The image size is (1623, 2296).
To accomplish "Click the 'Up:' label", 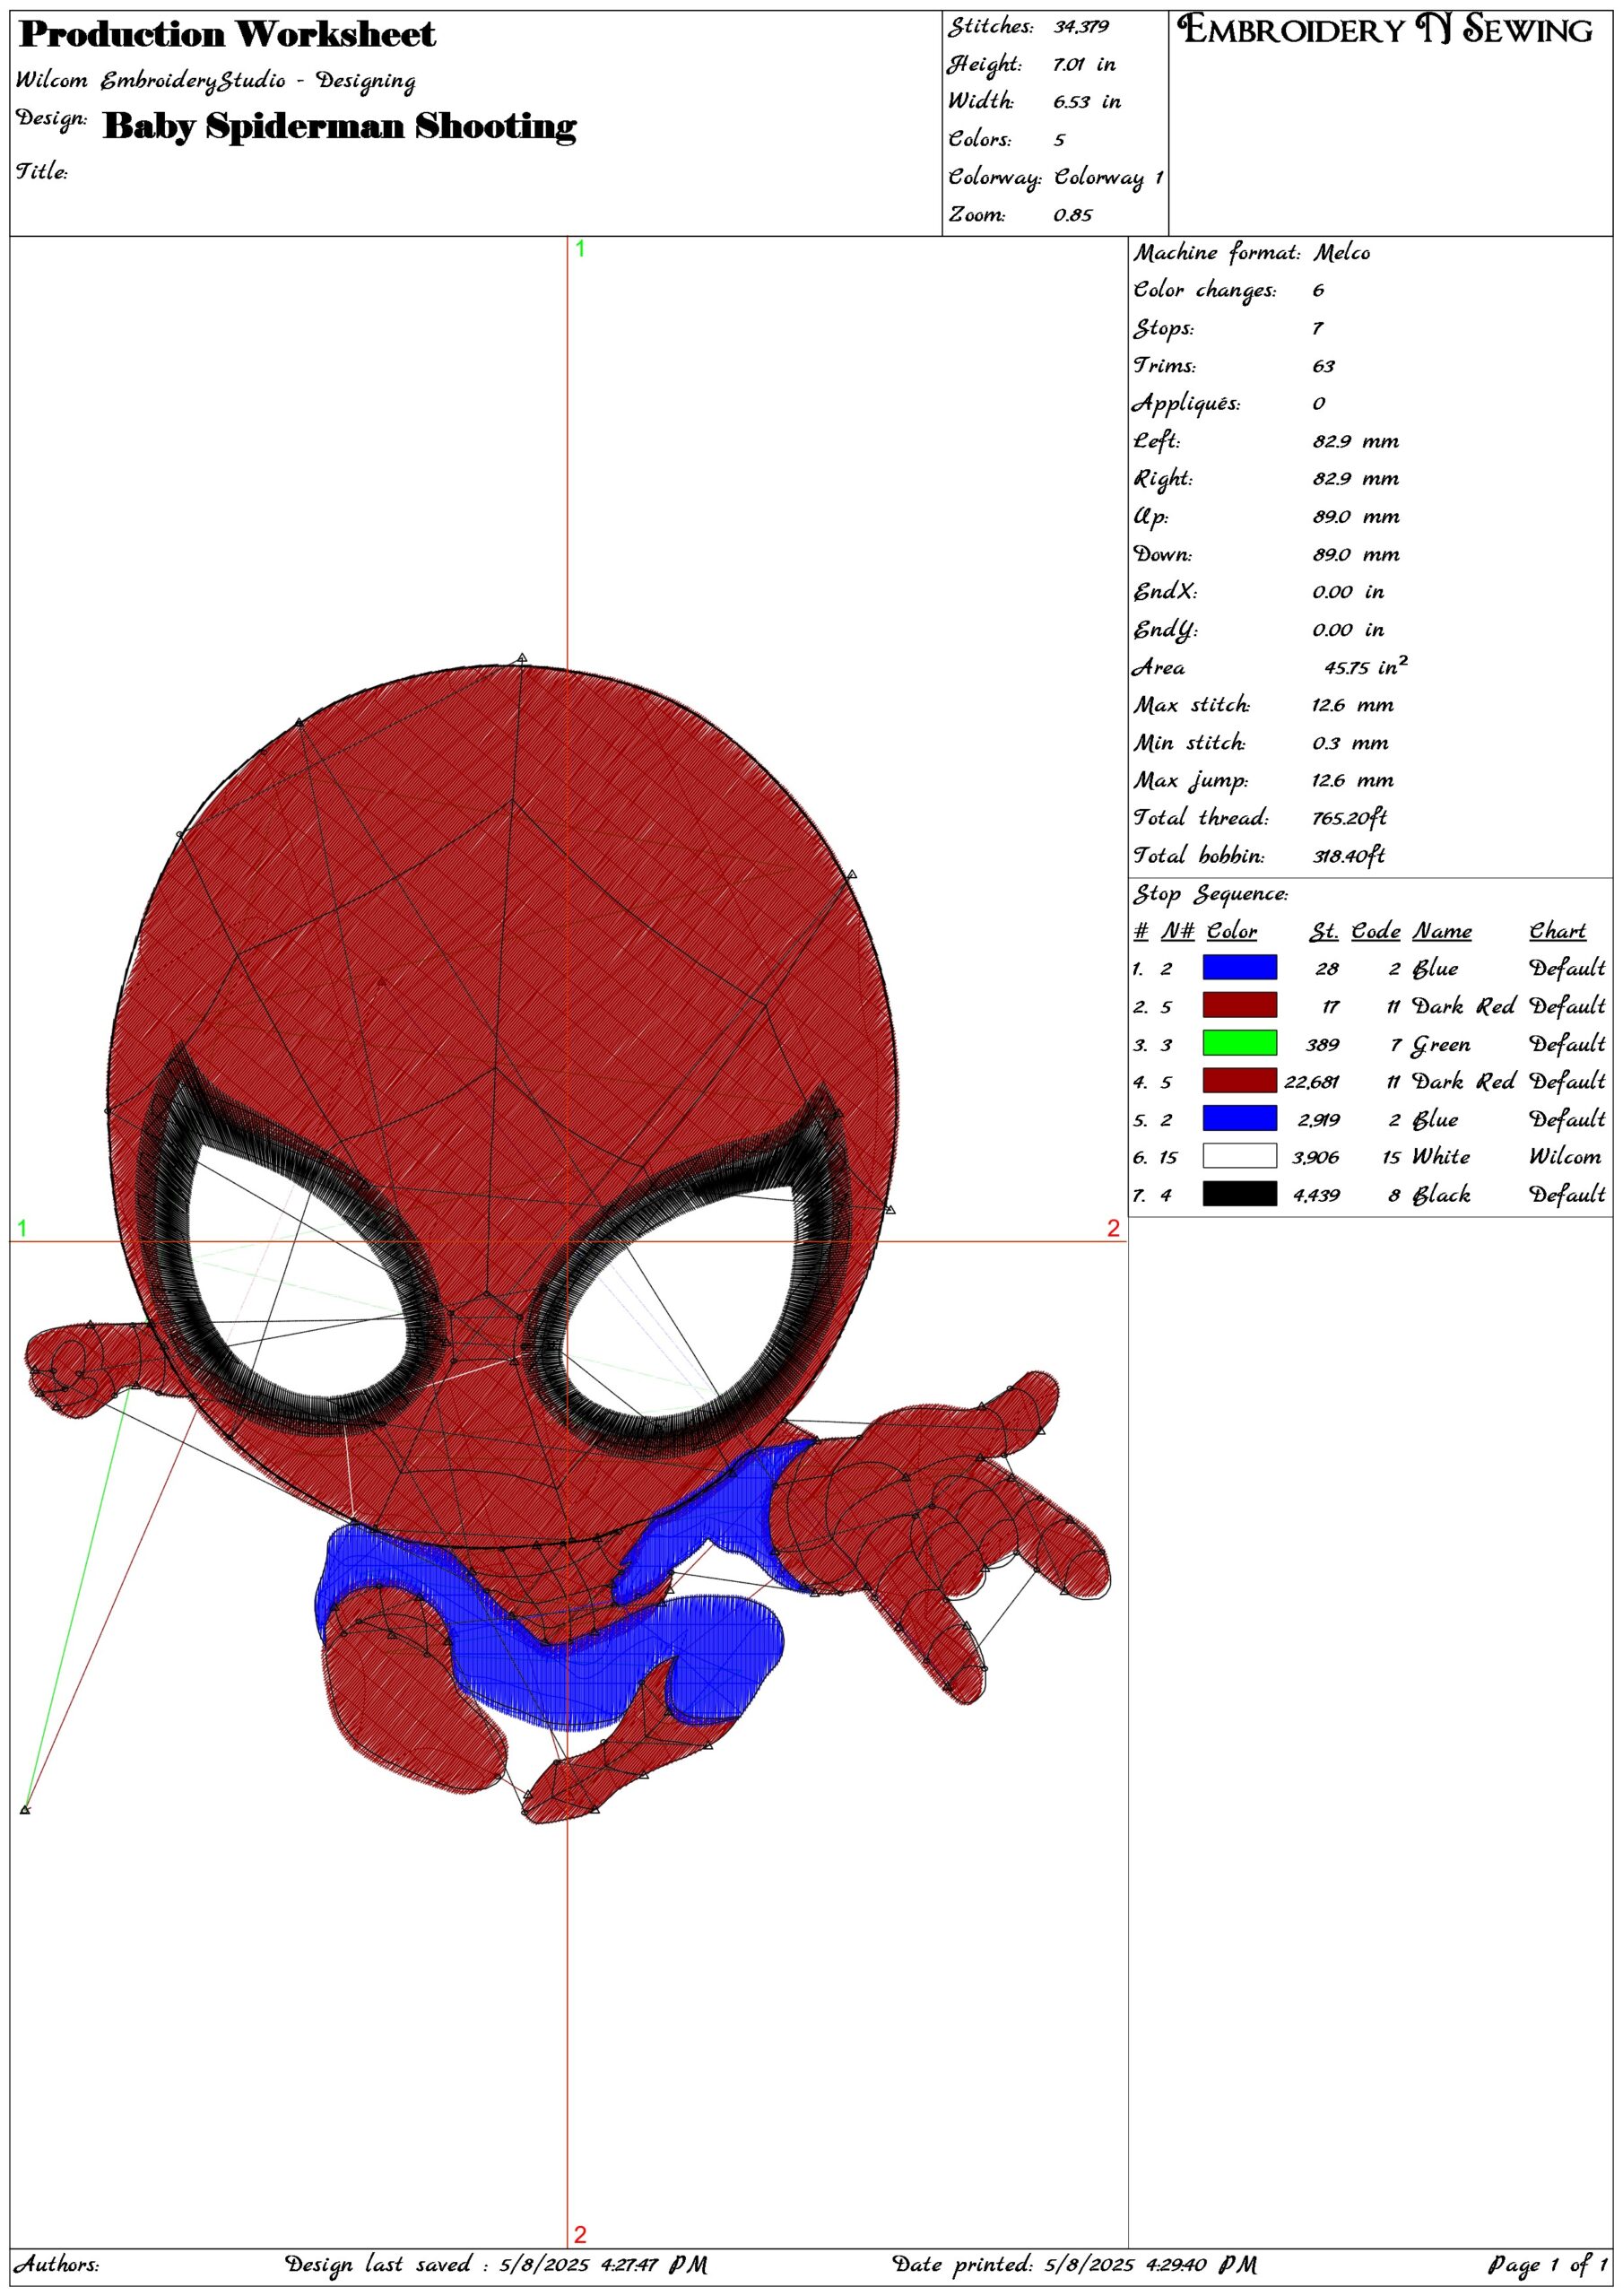I will click(1150, 517).
